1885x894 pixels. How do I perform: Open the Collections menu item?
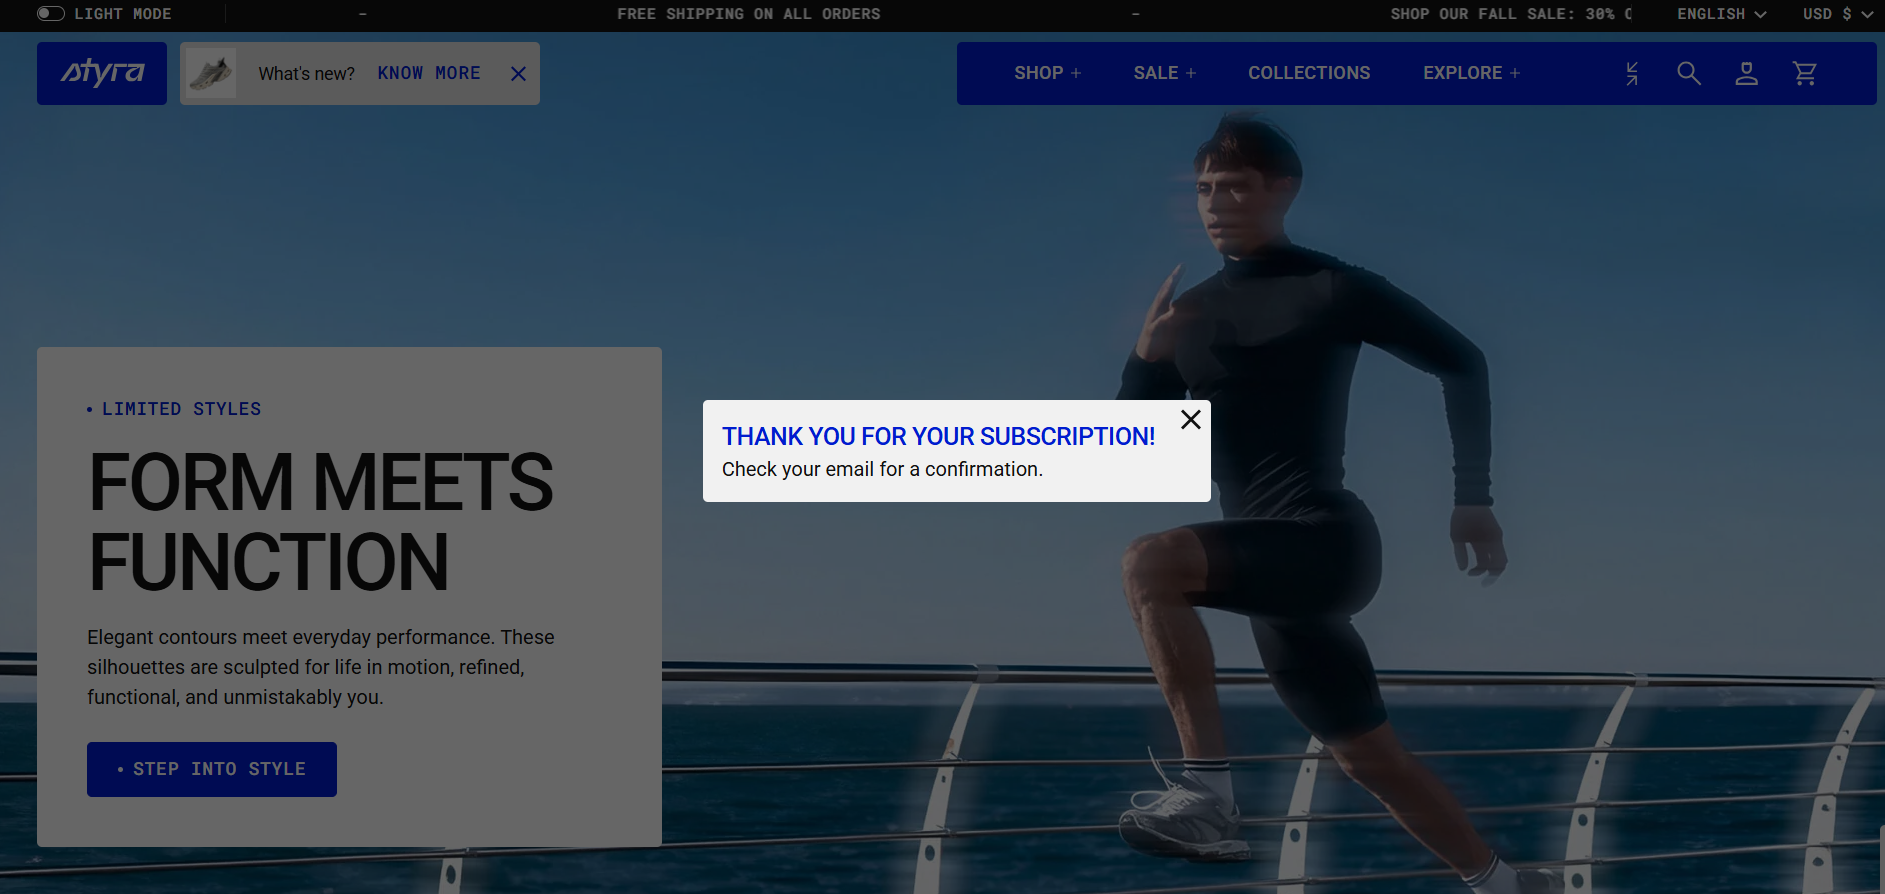tap(1309, 73)
